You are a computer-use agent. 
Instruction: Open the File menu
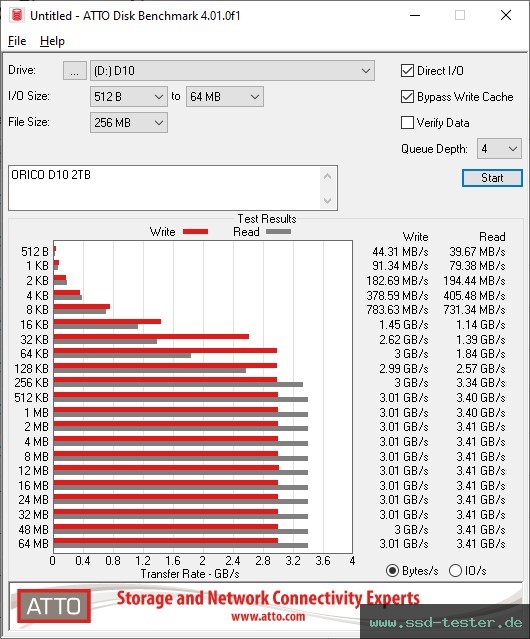[17, 41]
